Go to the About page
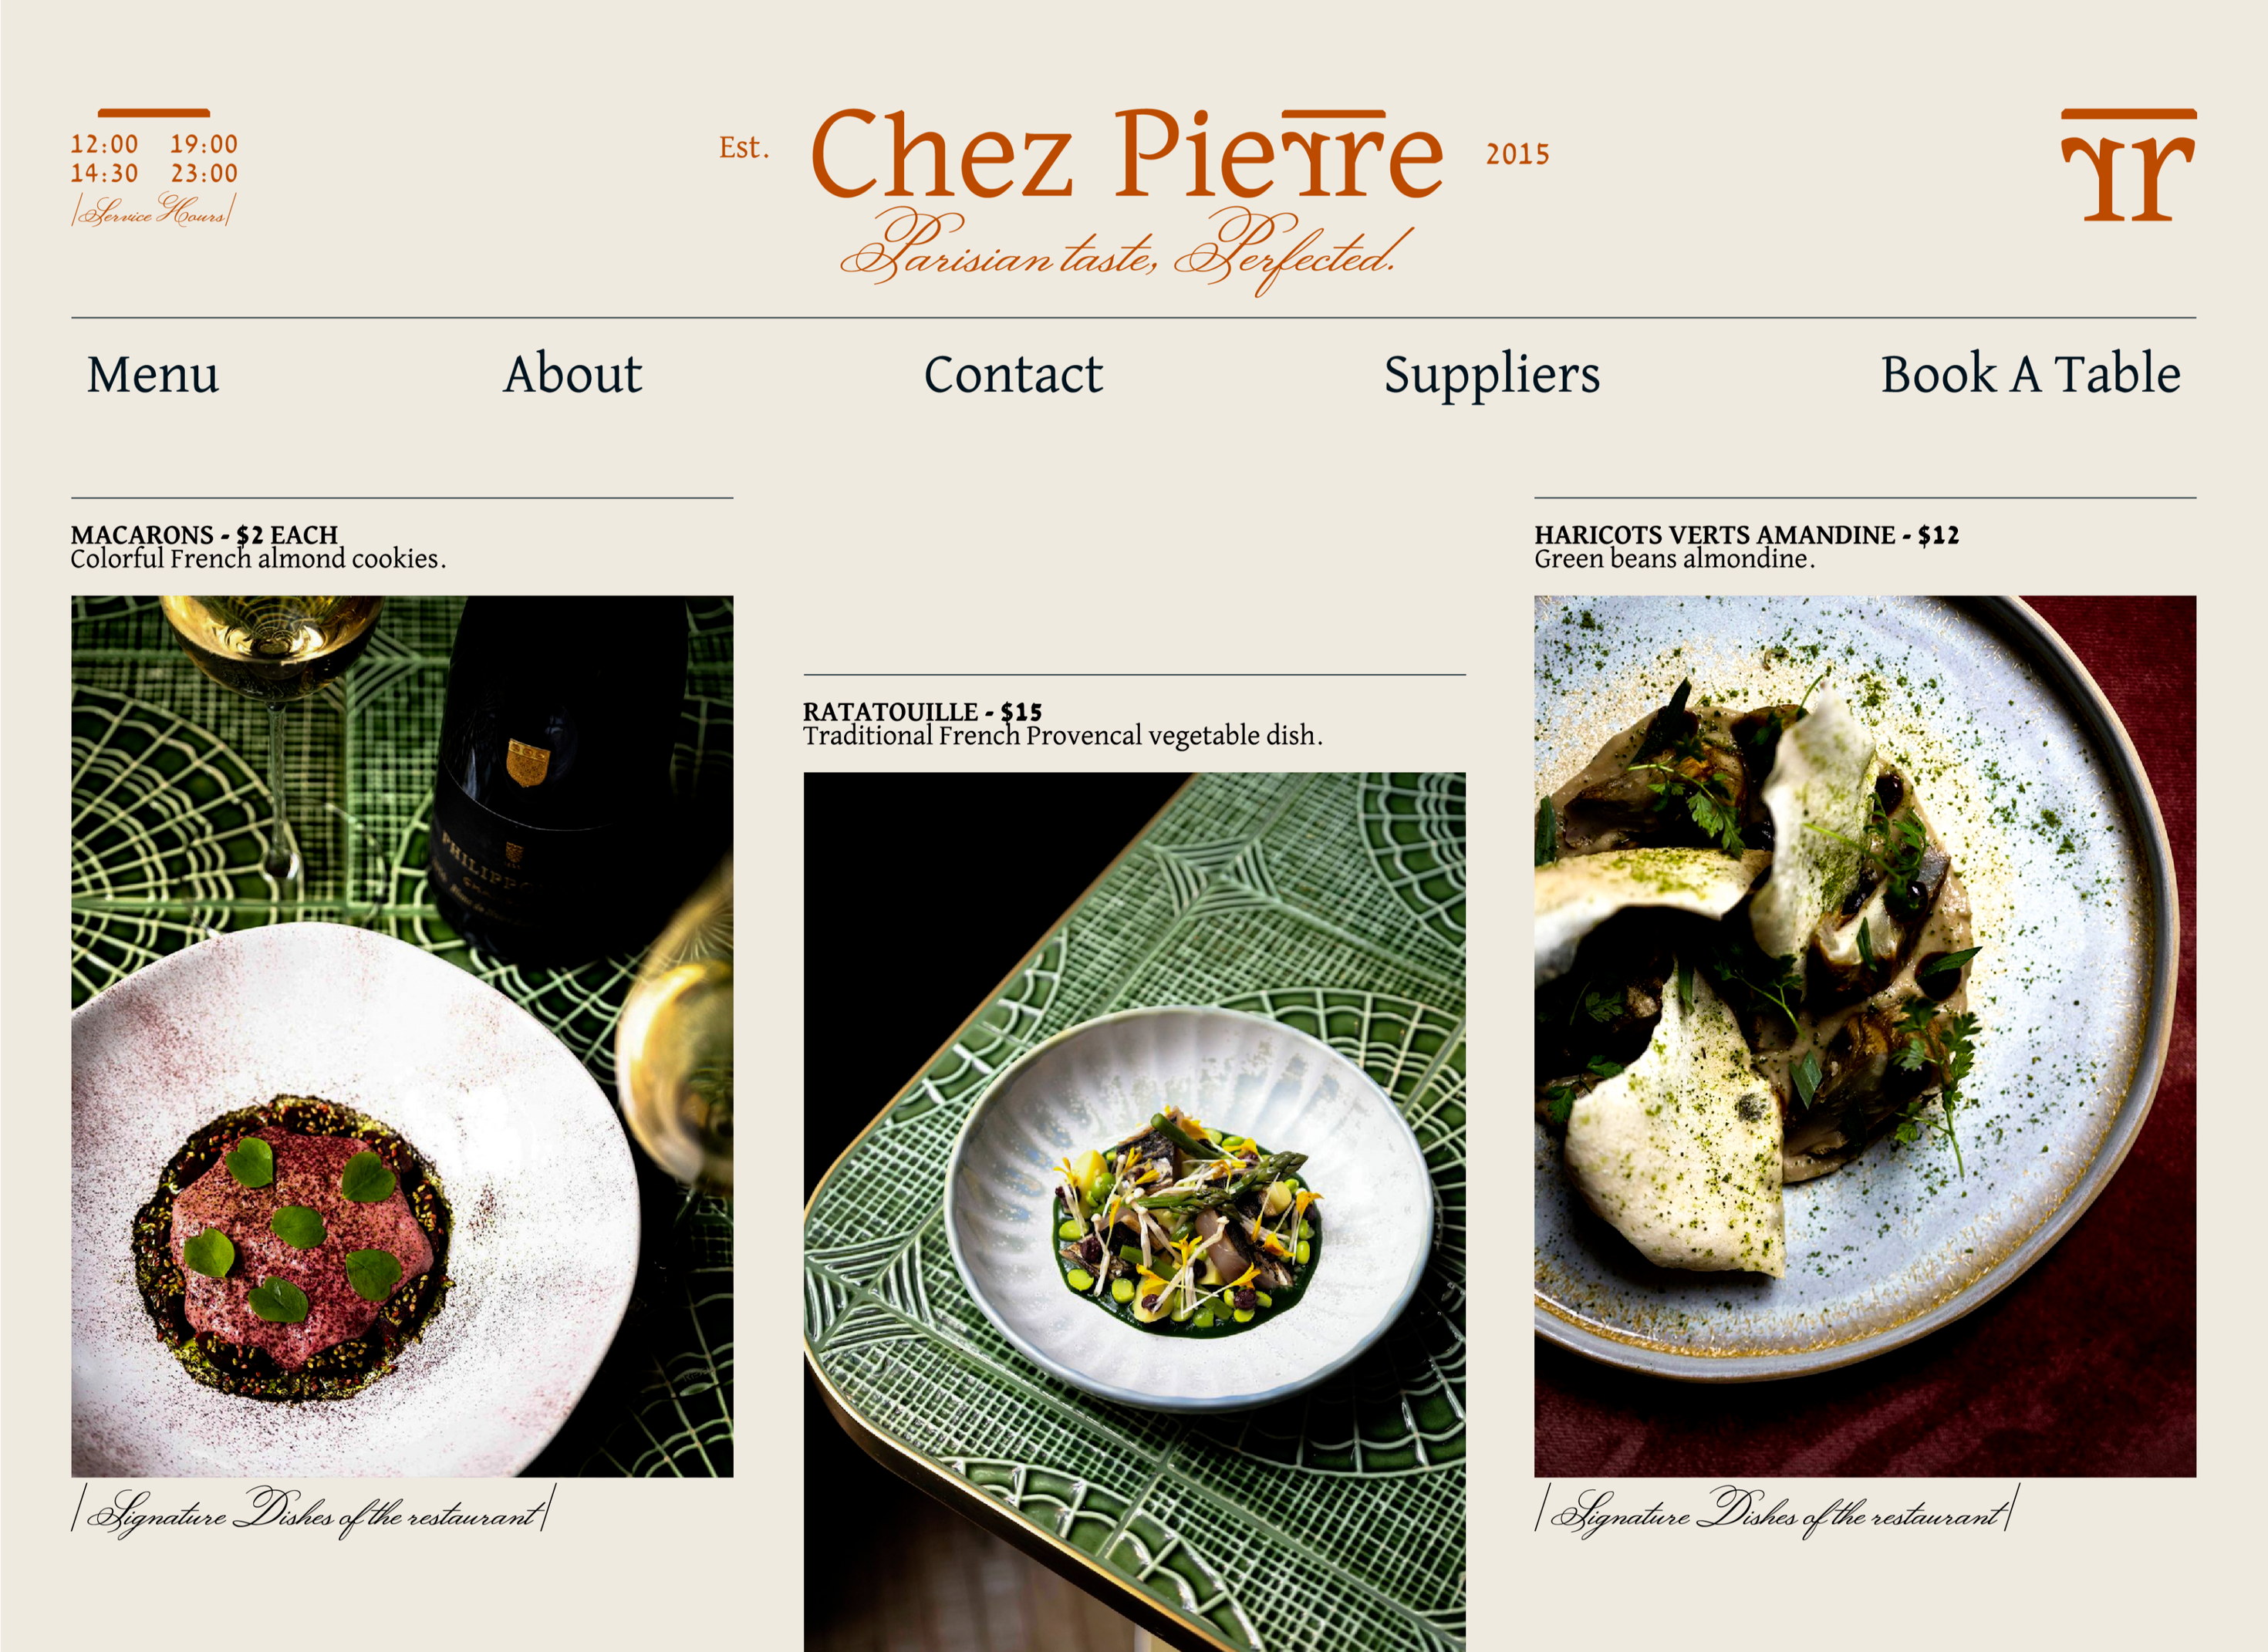Screen dimensions: 2268x1652 [x=572, y=375]
